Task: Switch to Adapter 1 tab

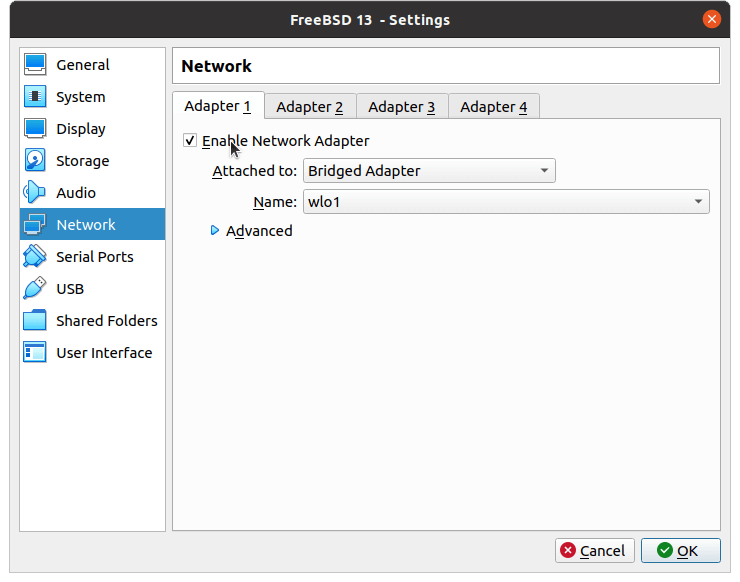Action: click(218, 106)
